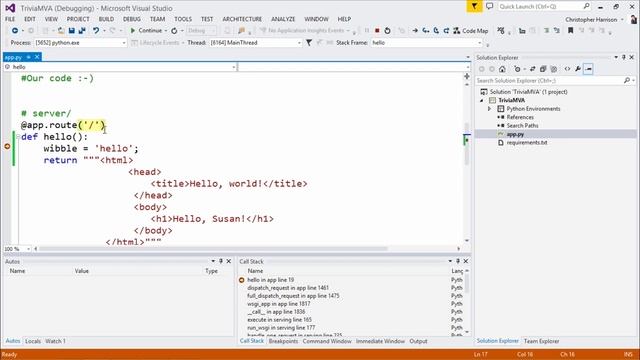Click the Search Solution Explorer field

click(555, 81)
